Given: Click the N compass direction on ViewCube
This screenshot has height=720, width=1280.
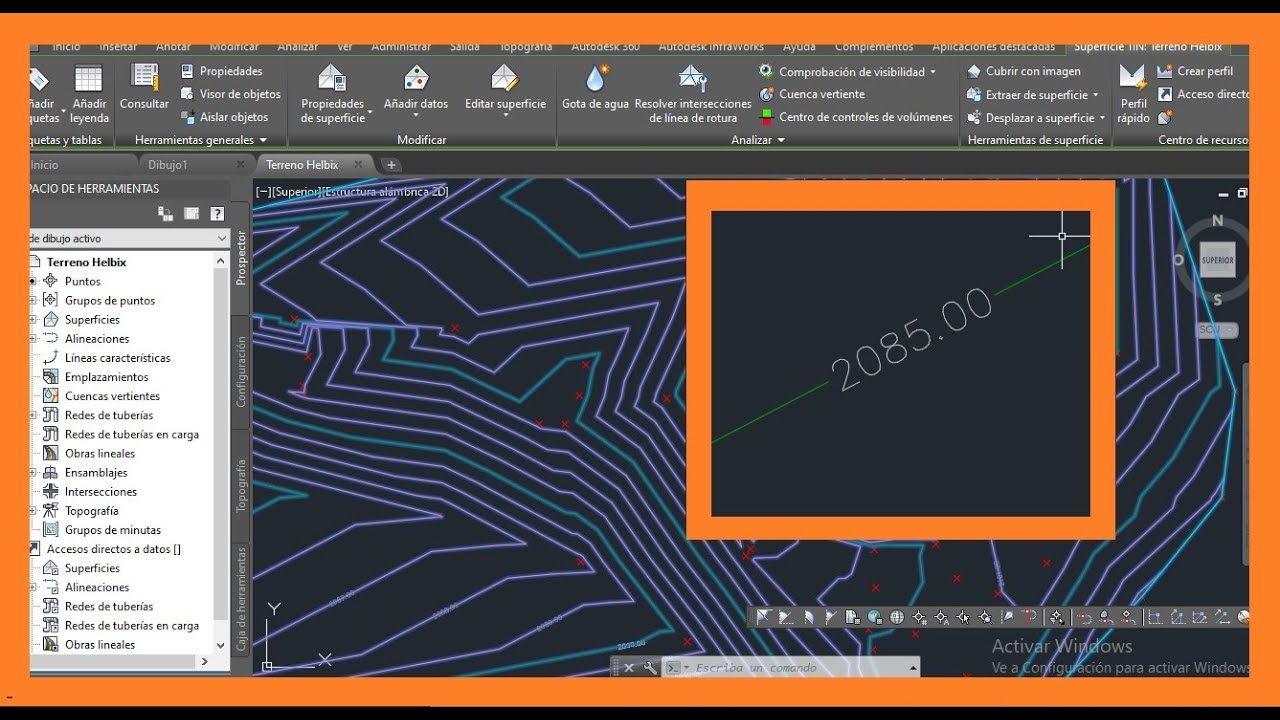Looking at the screenshot, I should click(1217, 221).
